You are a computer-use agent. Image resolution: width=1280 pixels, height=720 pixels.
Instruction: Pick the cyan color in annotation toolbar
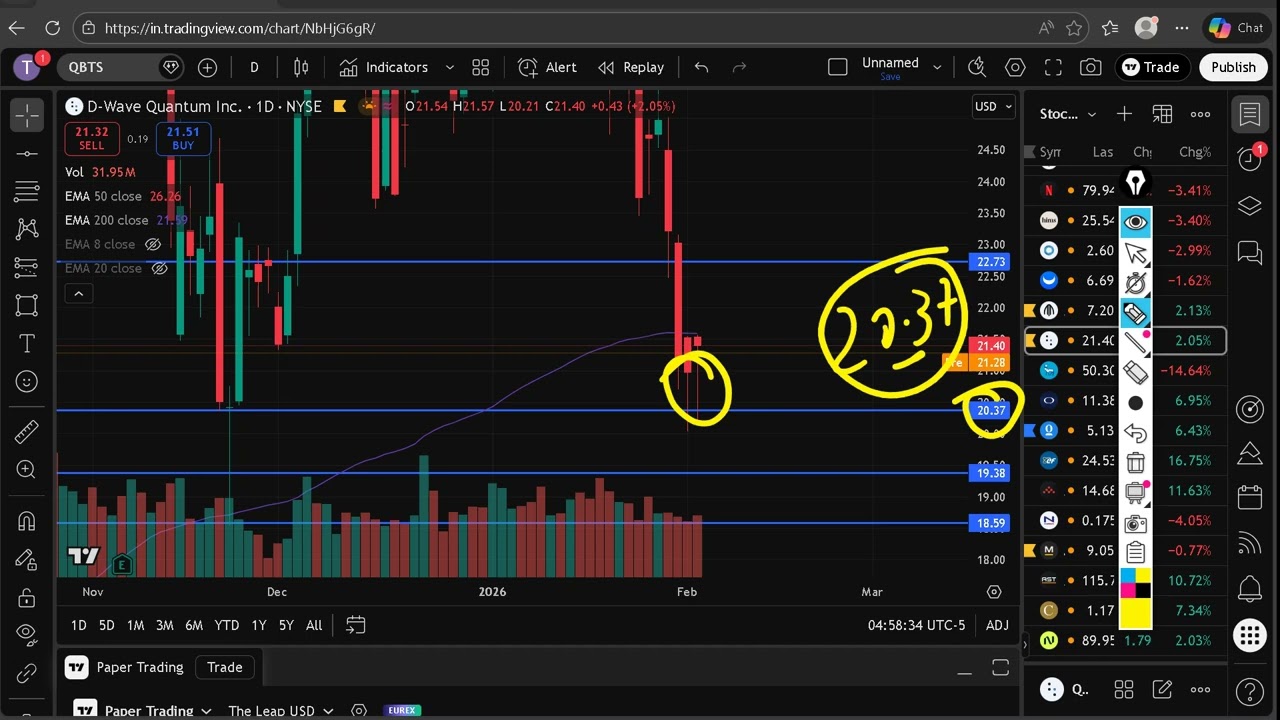(1127, 576)
